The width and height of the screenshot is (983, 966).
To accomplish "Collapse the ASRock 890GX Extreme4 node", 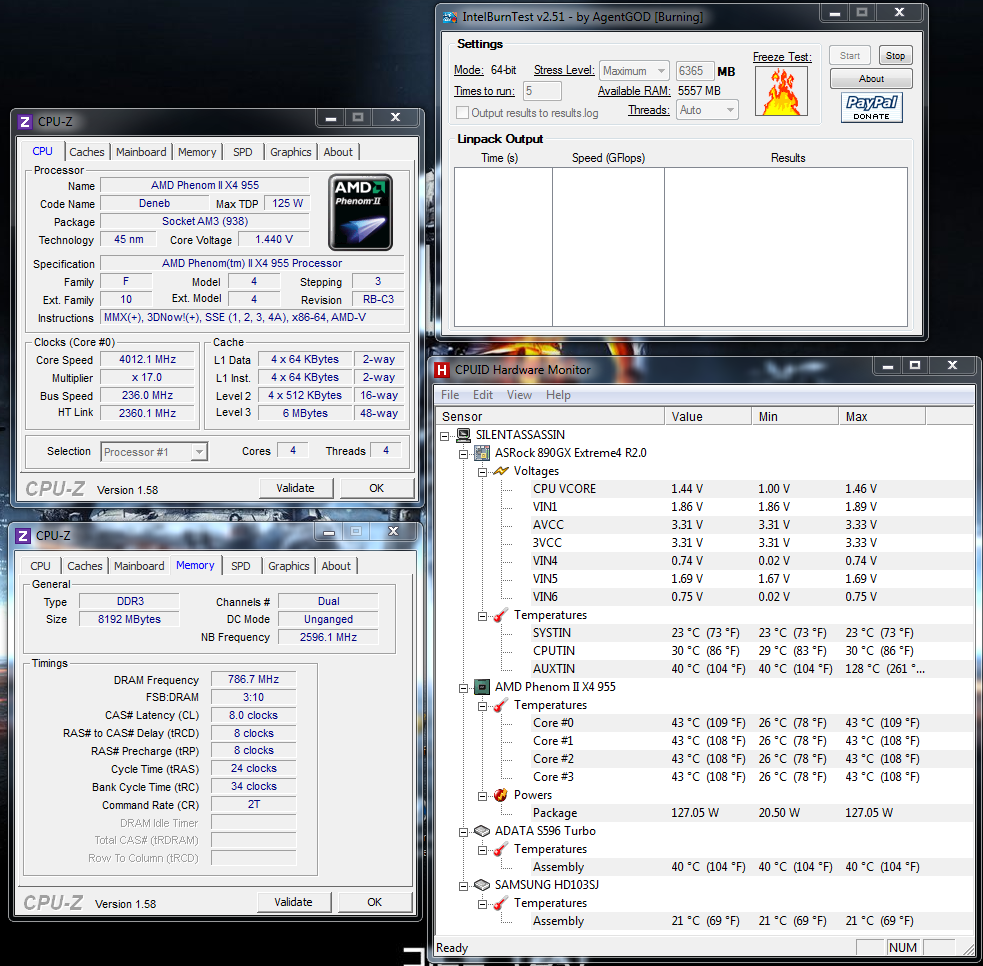I will point(463,454).
